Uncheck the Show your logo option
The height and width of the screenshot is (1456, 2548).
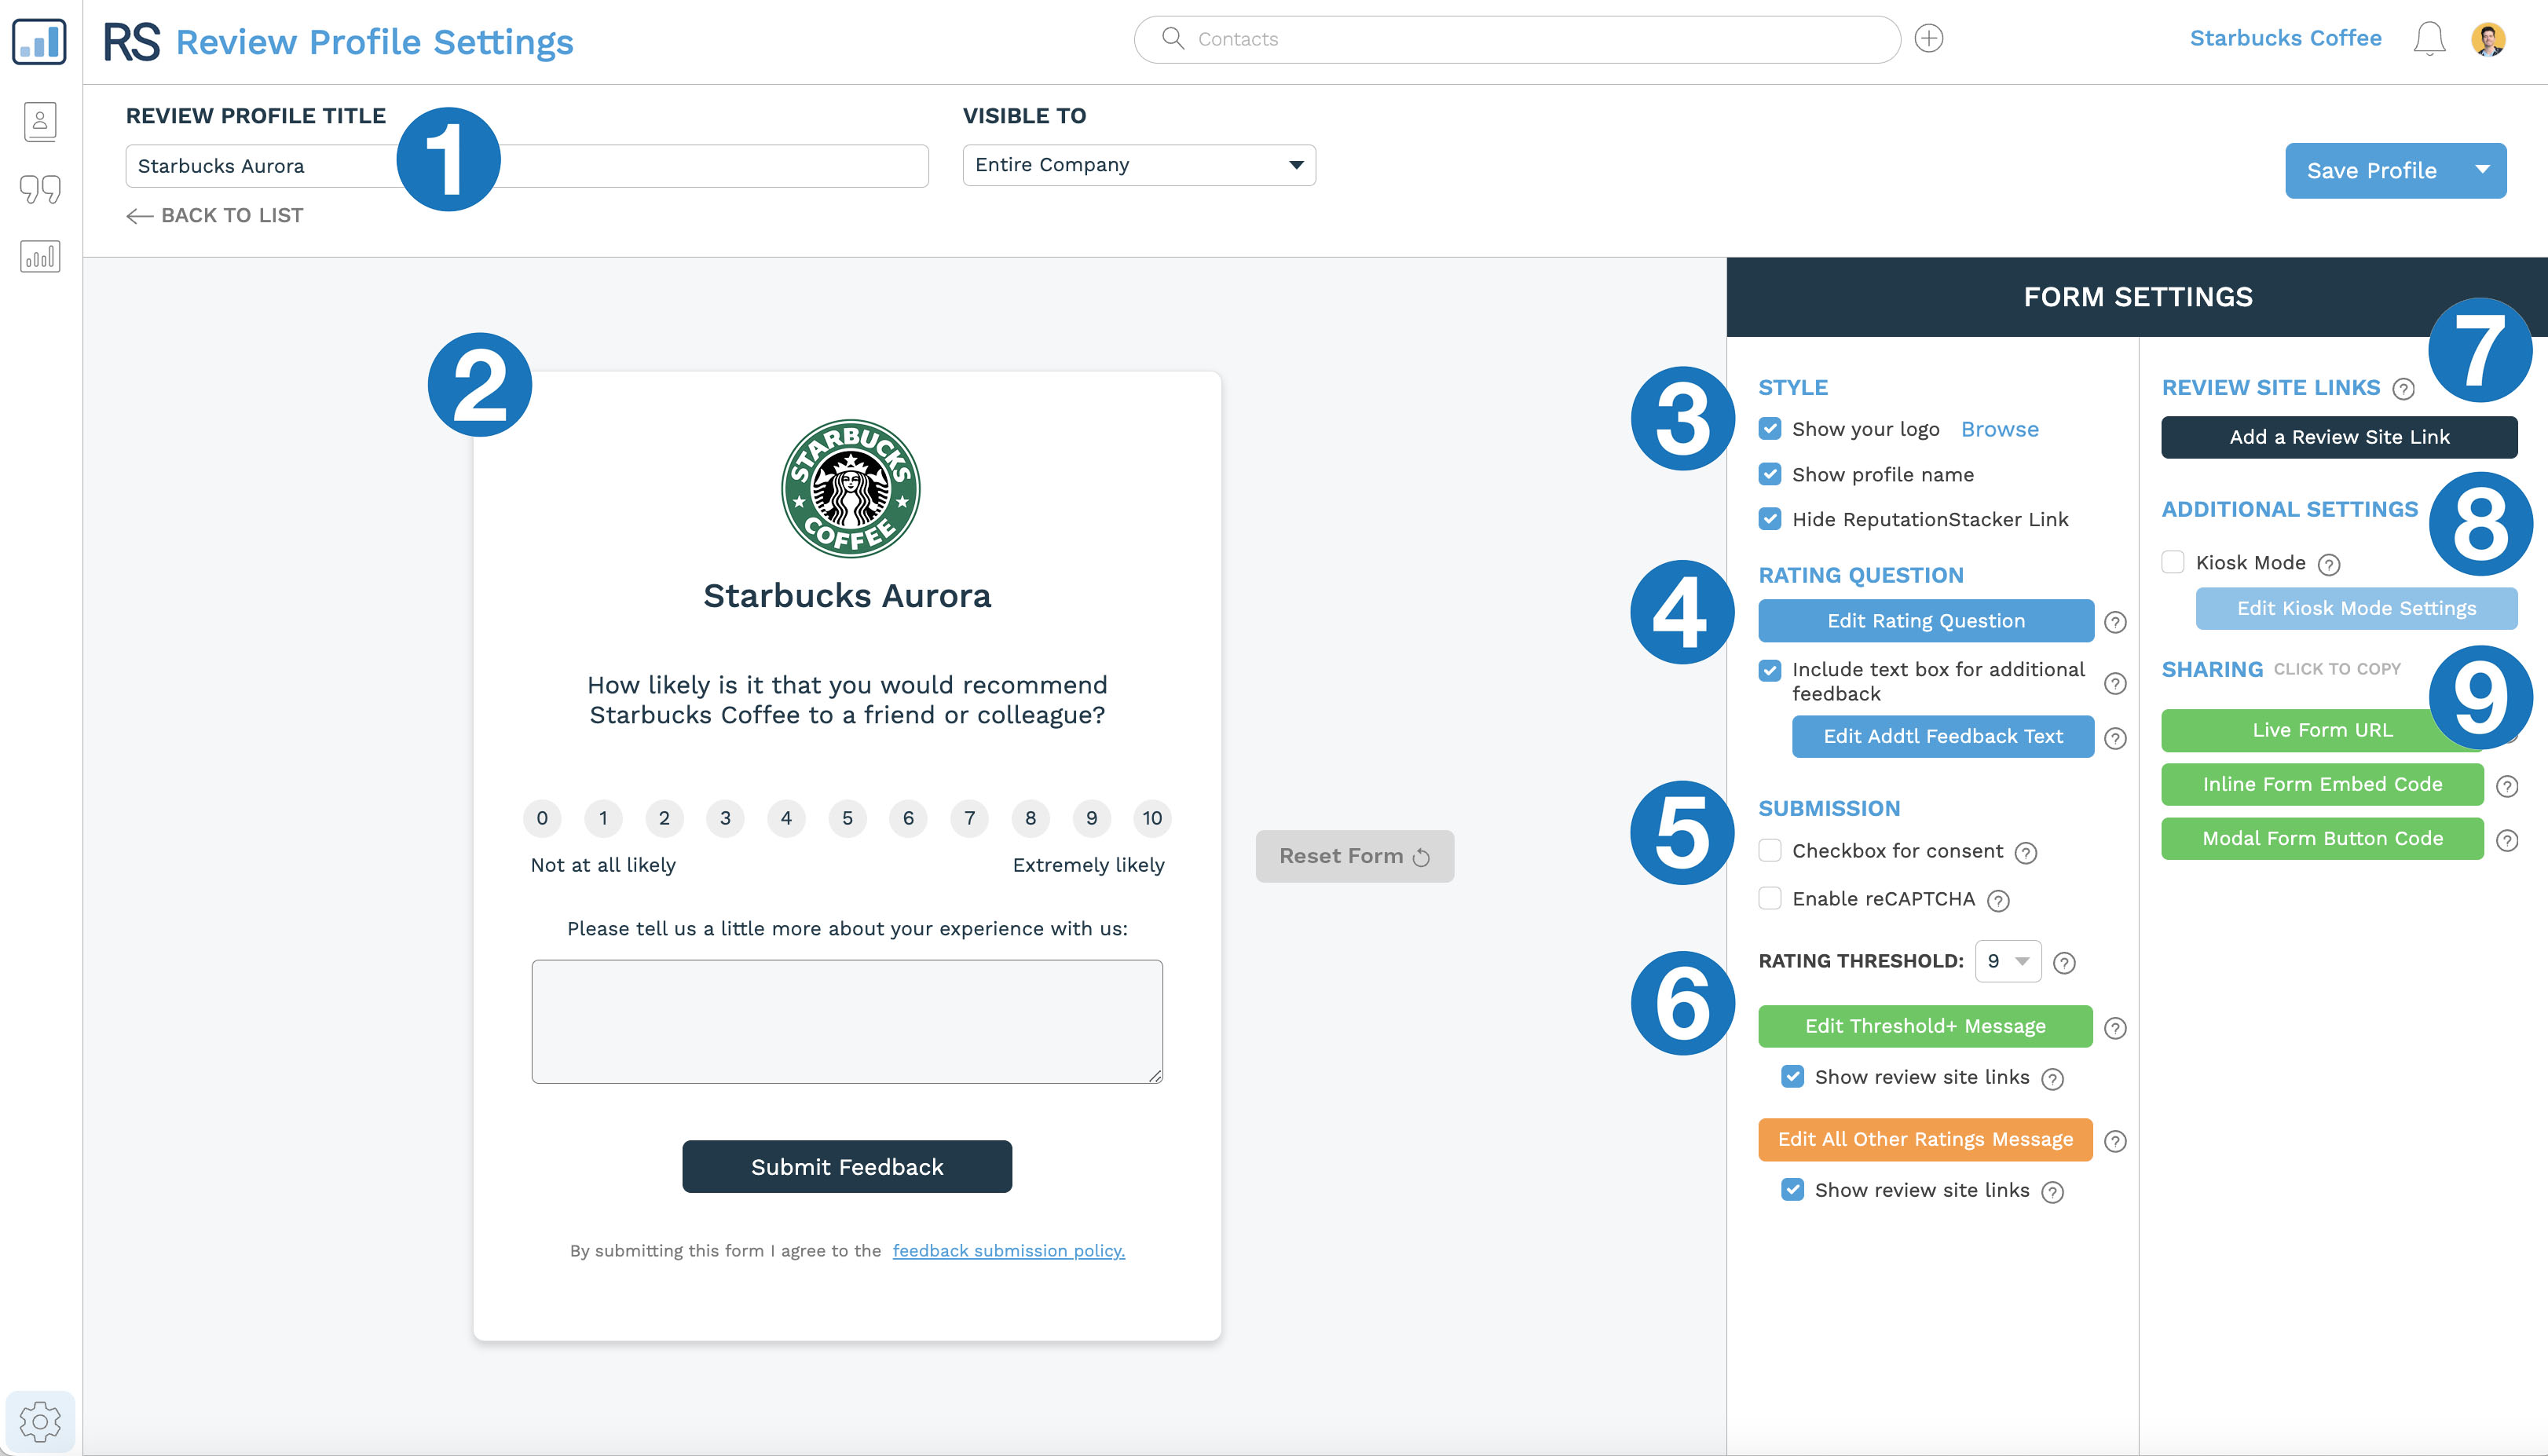(x=1770, y=428)
